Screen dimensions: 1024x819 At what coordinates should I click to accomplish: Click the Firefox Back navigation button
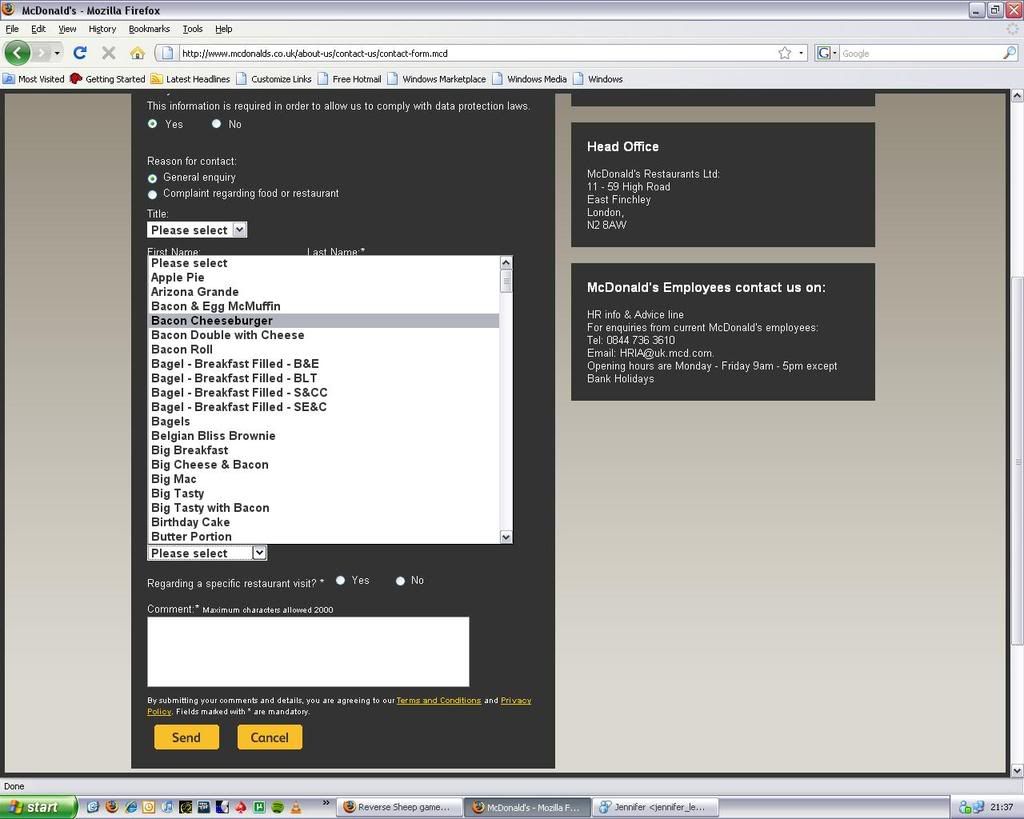pyautogui.click(x=17, y=53)
